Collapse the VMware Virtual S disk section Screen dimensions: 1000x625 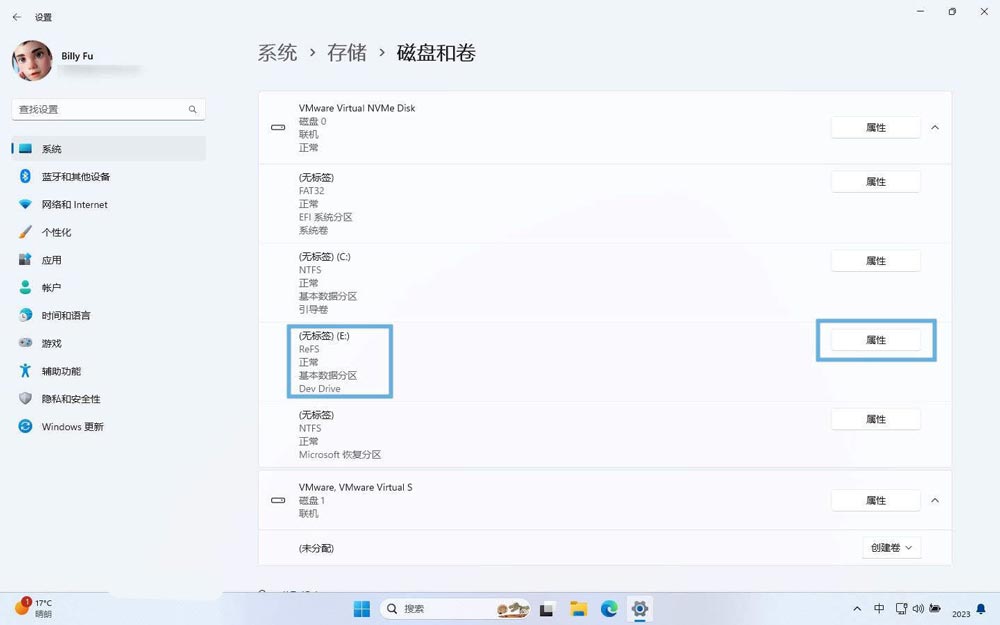(x=935, y=500)
